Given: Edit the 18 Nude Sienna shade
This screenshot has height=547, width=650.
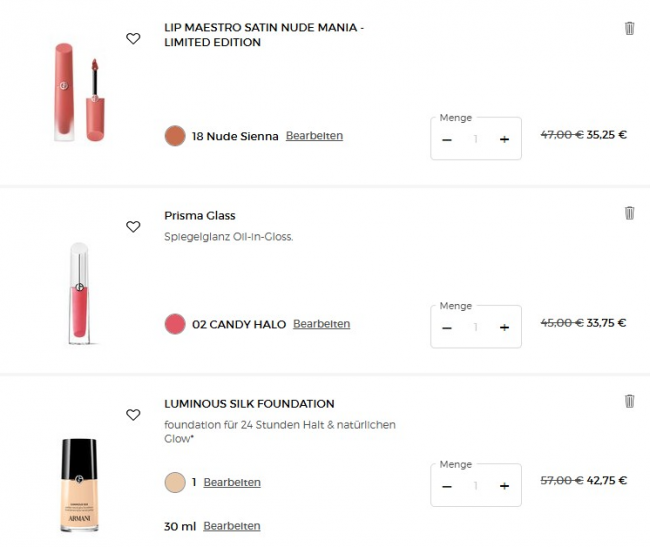Looking at the screenshot, I should [x=314, y=136].
